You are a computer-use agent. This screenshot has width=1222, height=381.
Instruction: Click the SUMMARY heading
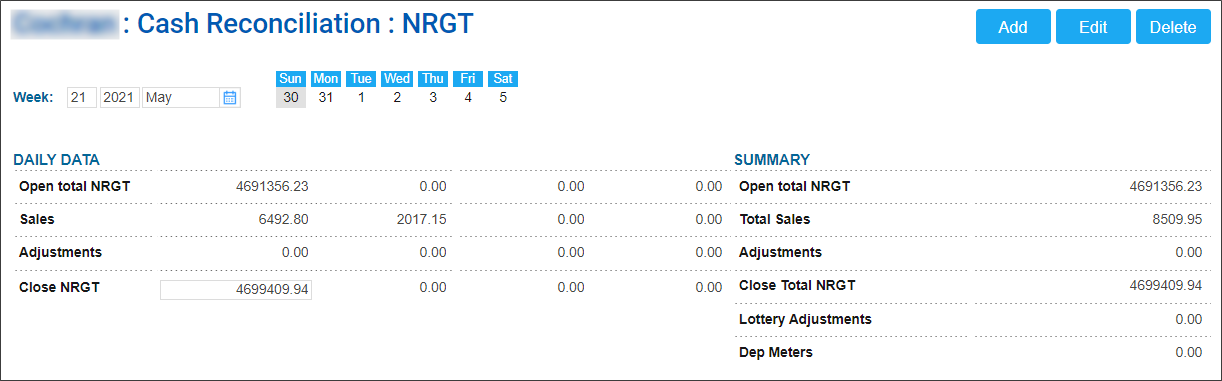click(772, 159)
